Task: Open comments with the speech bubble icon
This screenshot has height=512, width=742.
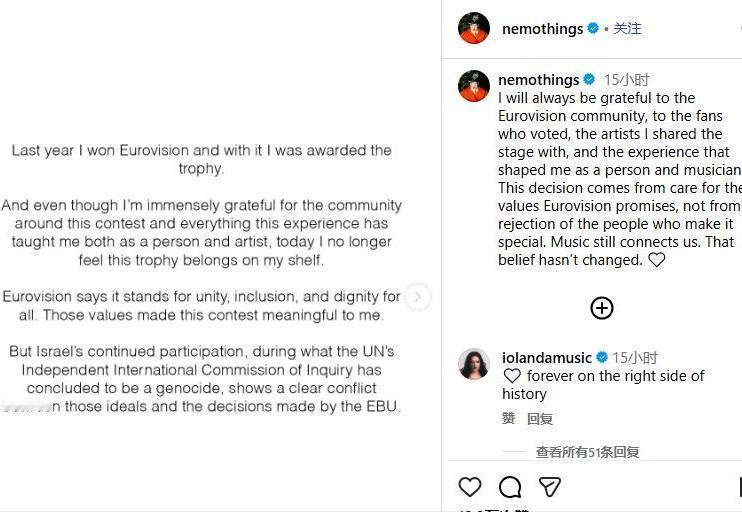Action: 510,487
